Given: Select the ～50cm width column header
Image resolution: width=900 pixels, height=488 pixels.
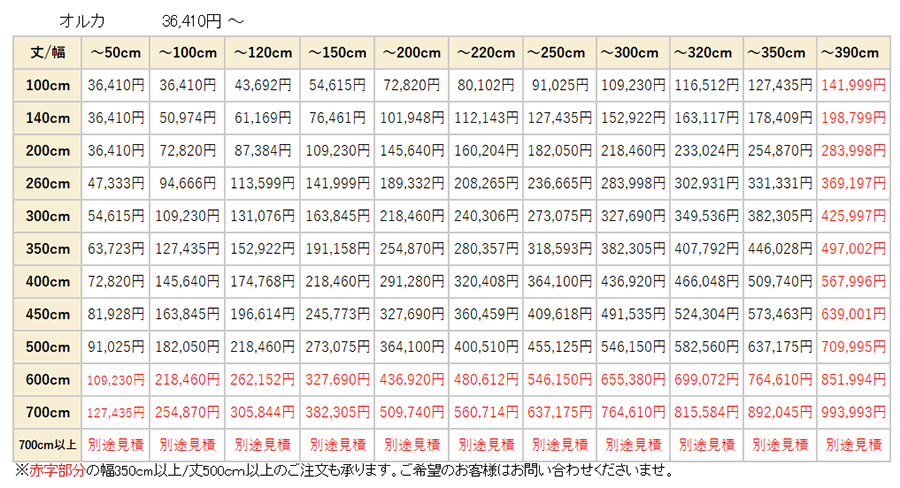Looking at the screenshot, I should (117, 52).
